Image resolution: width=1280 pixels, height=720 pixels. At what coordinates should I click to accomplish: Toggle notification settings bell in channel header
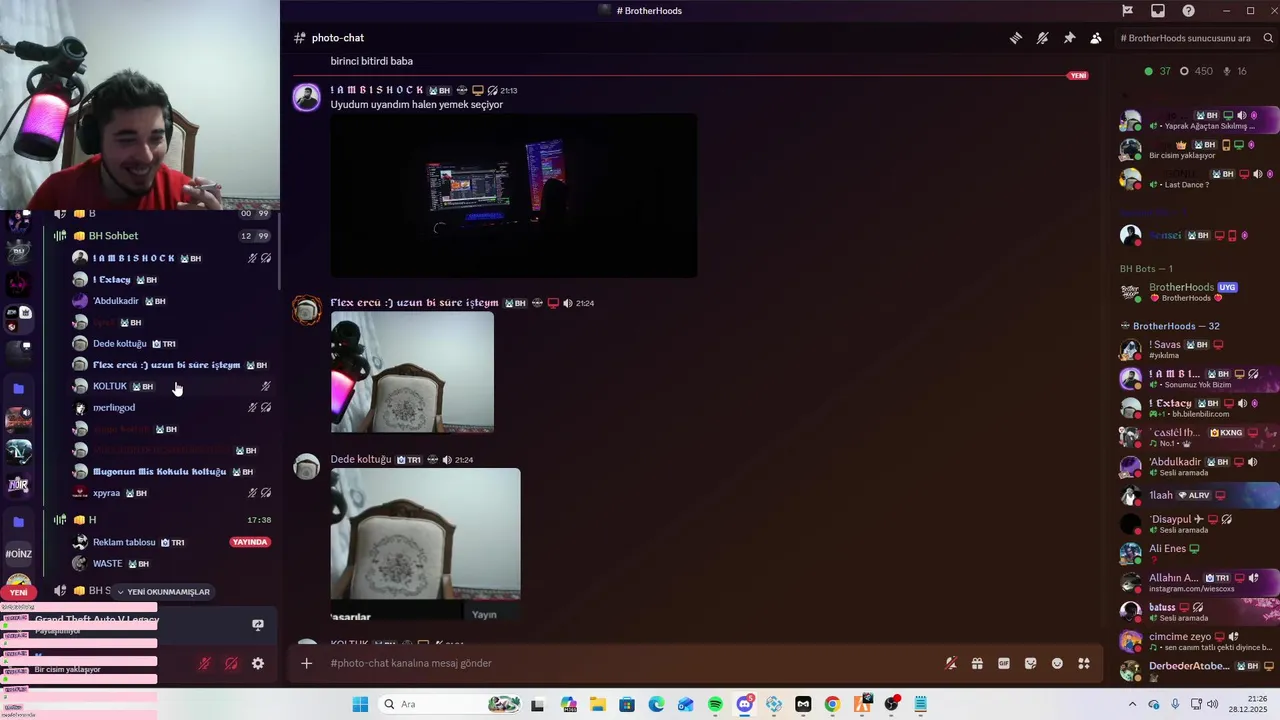point(1043,38)
